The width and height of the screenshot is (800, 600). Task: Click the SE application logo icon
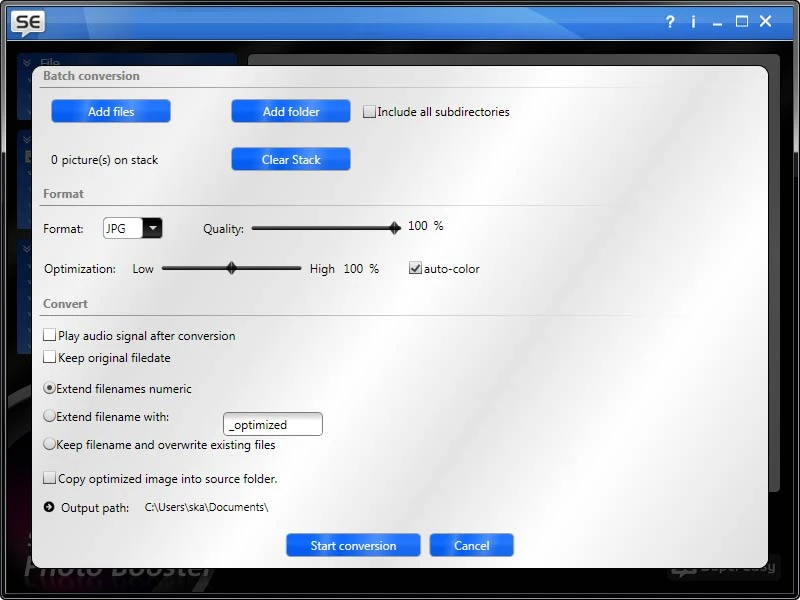(28, 23)
